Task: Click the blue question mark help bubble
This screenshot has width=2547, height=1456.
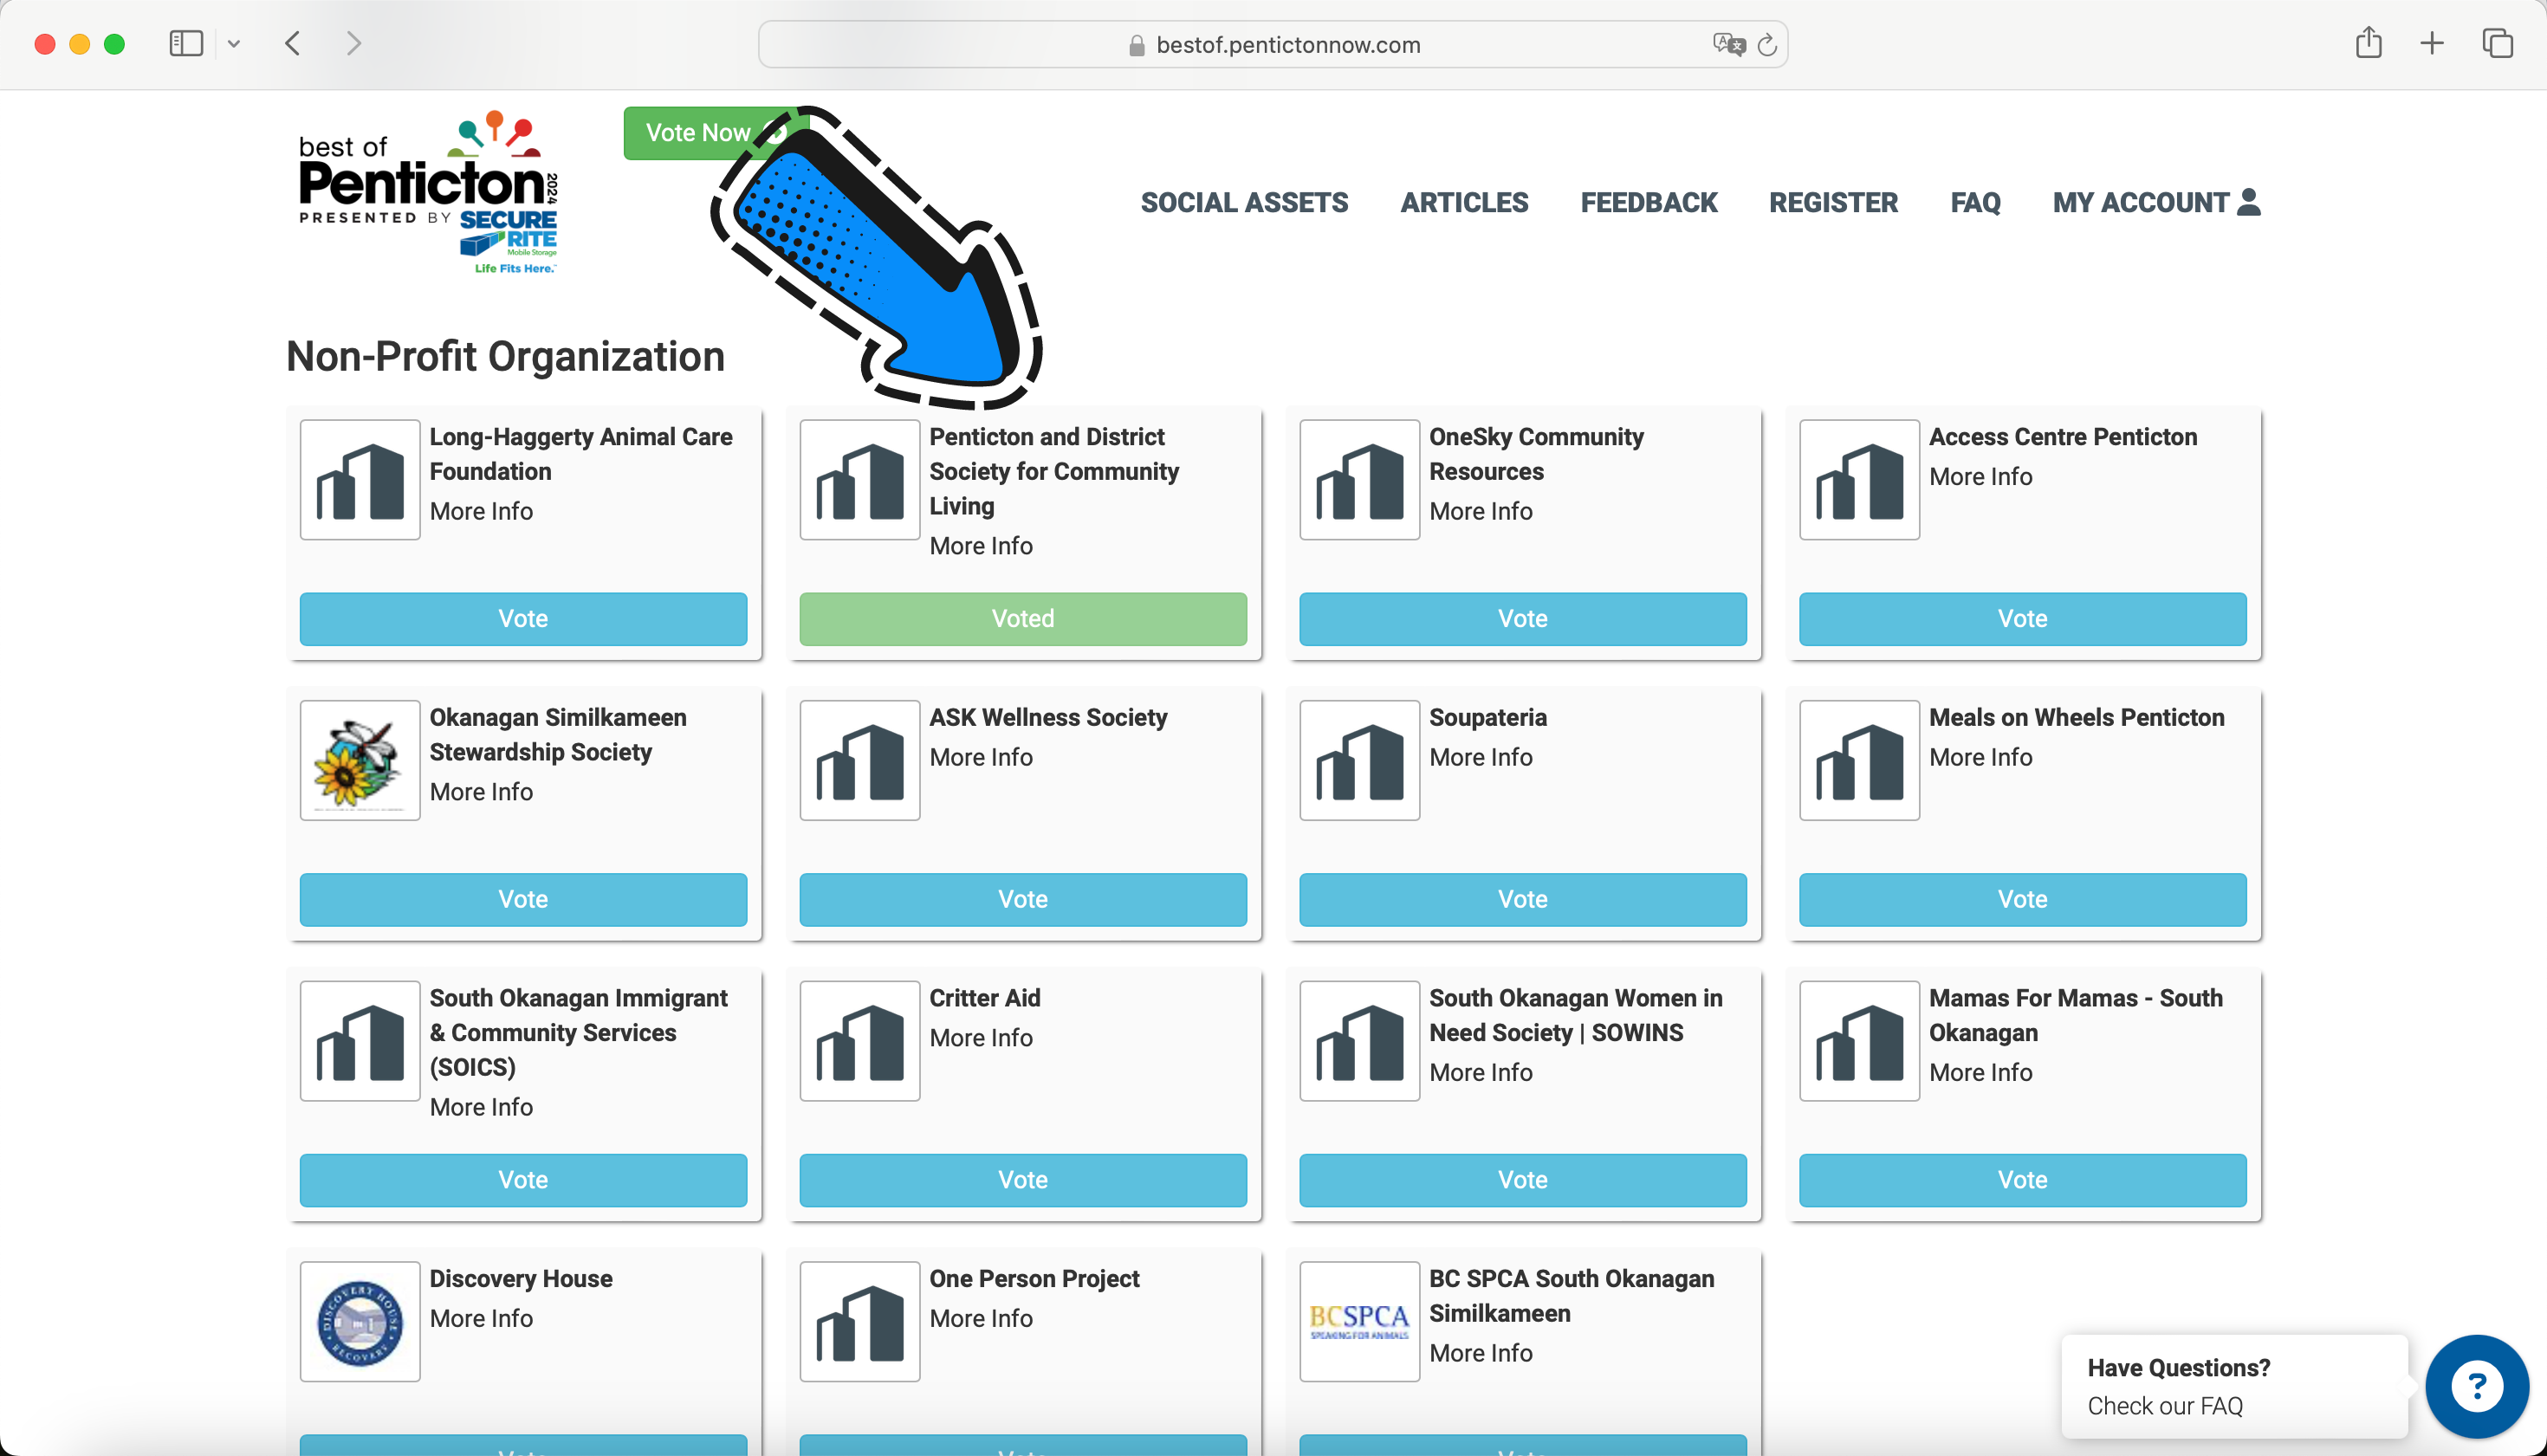Action: click(2476, 1386)
